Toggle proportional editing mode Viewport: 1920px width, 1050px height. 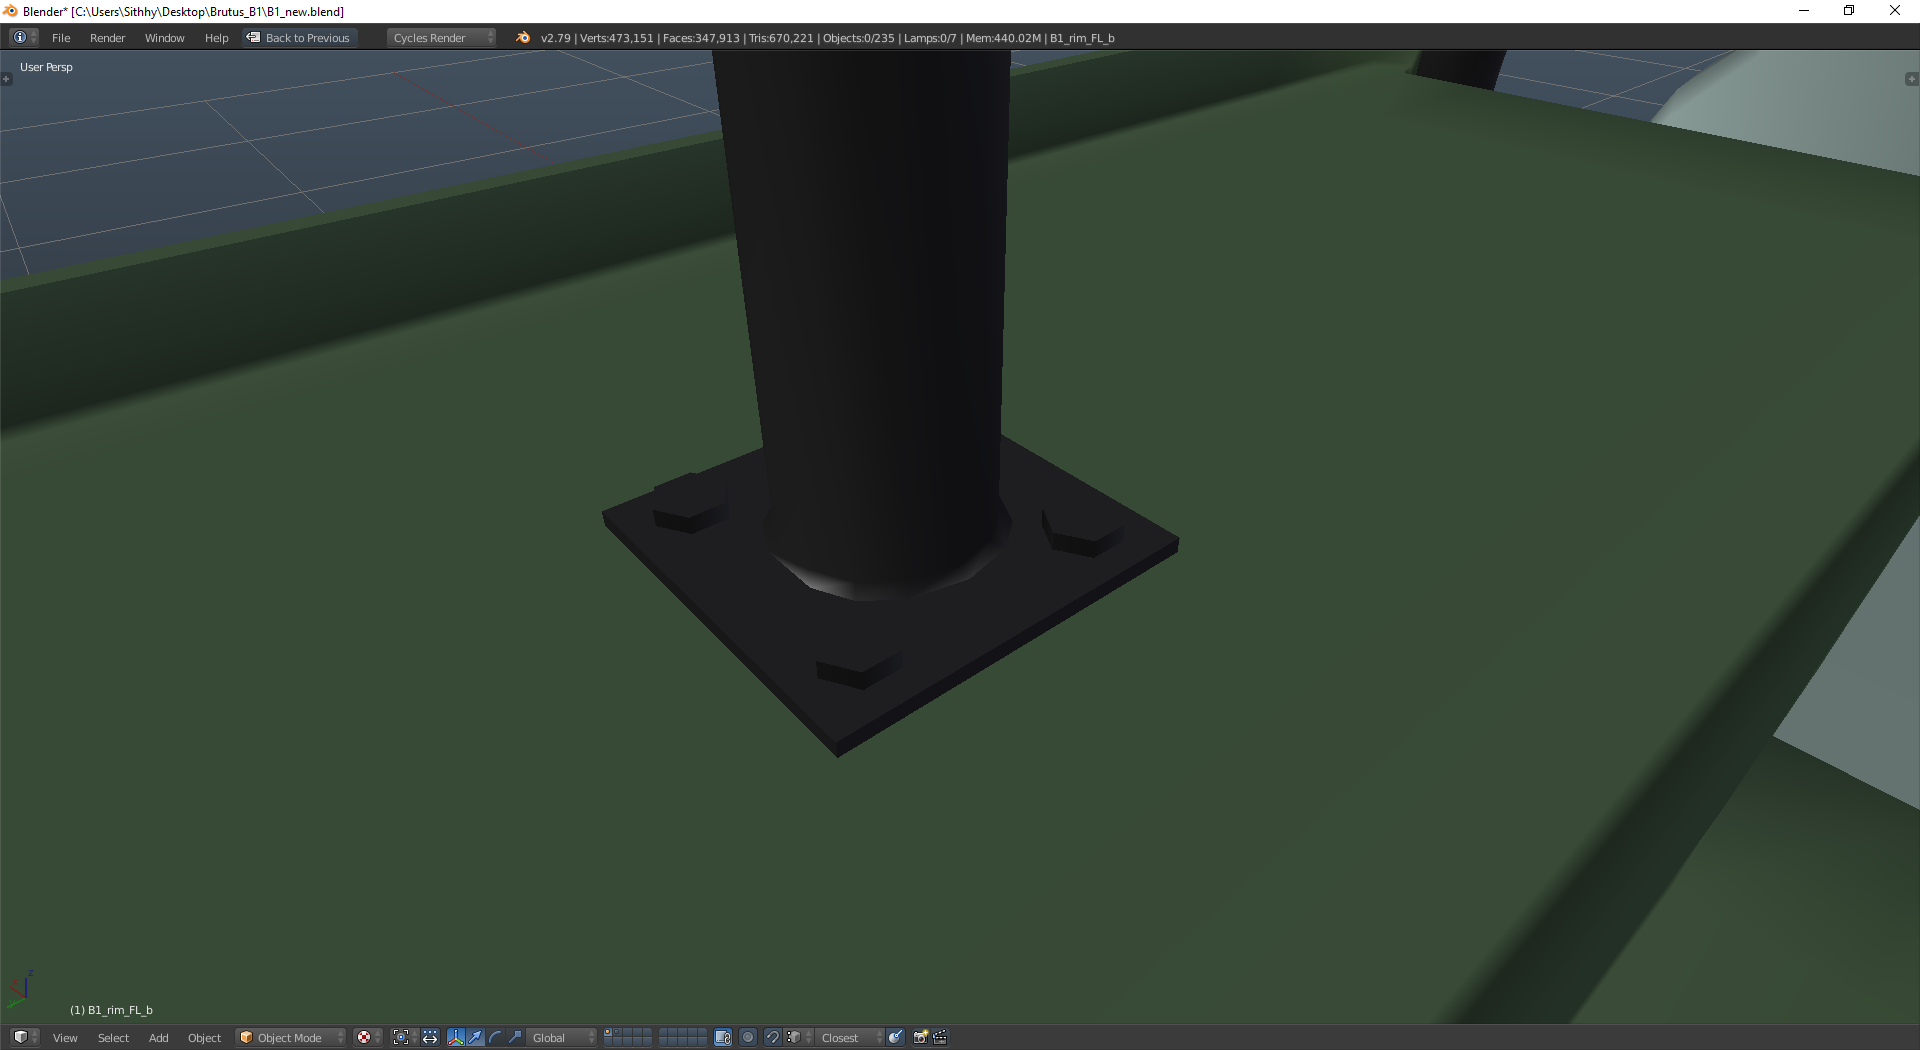tap(748, 1038)
